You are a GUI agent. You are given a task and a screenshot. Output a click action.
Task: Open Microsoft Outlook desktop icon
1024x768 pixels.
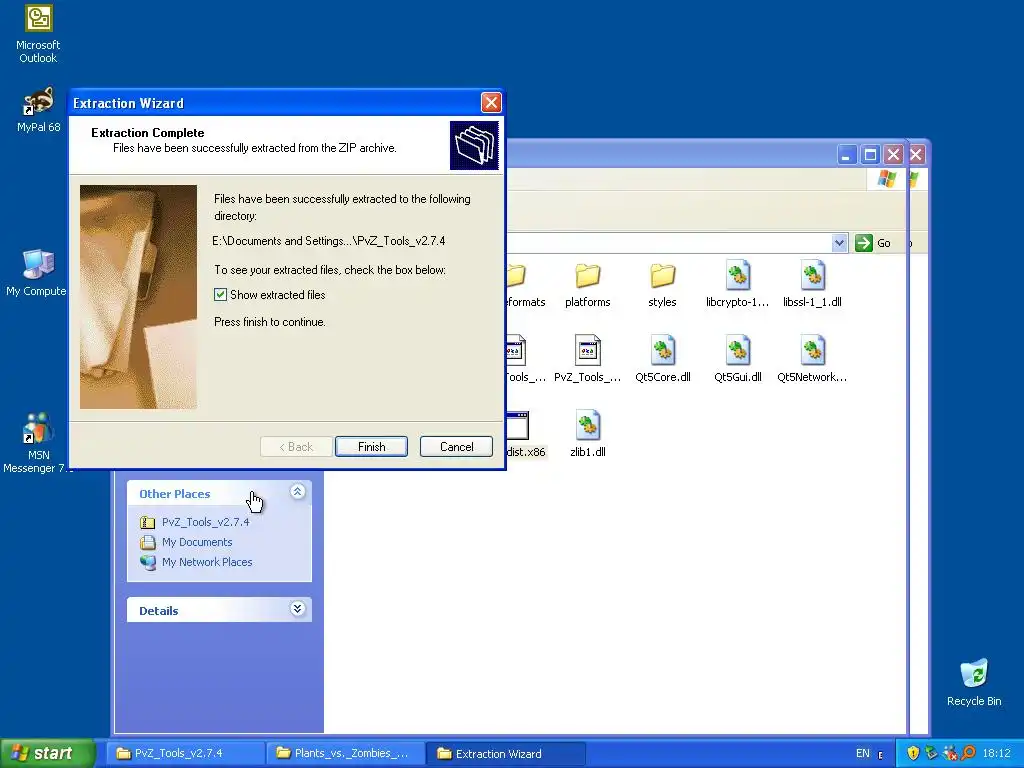(x=38, y=34)
